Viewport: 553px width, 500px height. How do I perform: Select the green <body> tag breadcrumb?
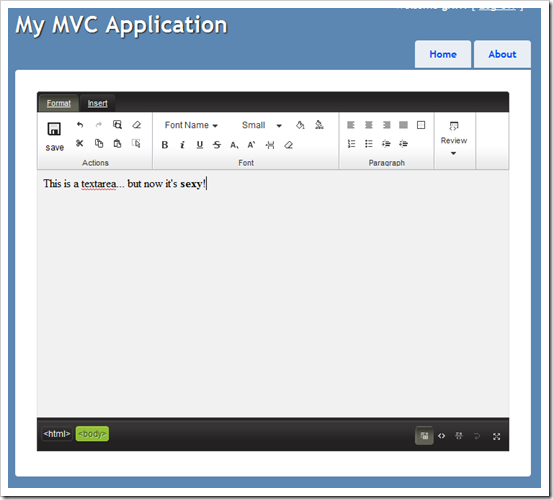tap(92, 434)
